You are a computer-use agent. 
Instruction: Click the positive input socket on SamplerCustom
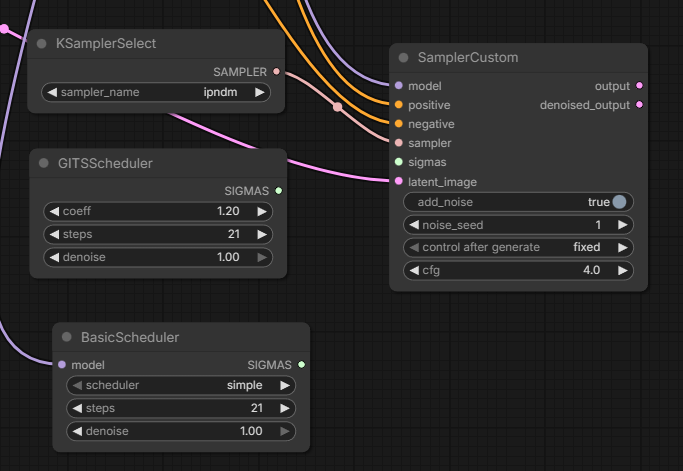point(399,105)
